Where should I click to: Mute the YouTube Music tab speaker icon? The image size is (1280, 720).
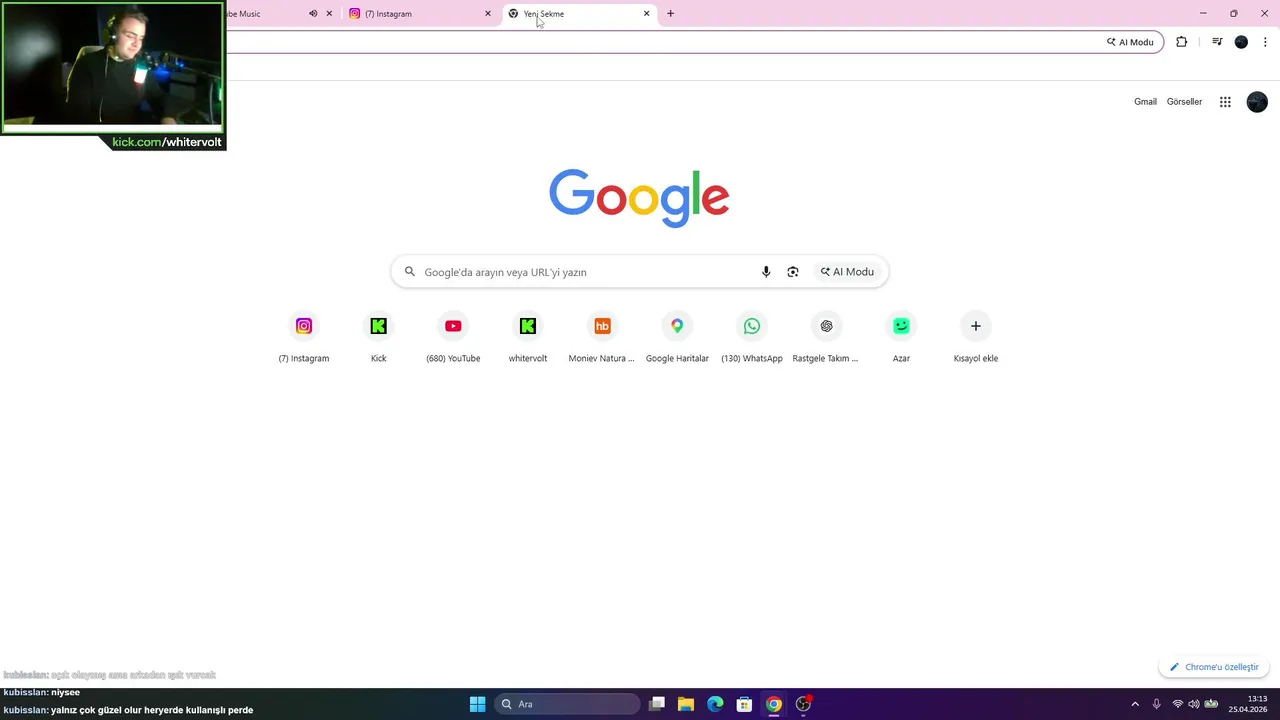click(x=313, y=14)
